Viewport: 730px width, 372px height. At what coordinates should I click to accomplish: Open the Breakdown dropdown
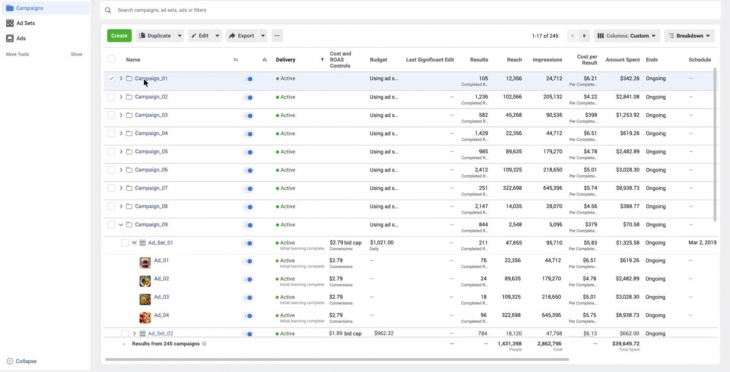689,36
